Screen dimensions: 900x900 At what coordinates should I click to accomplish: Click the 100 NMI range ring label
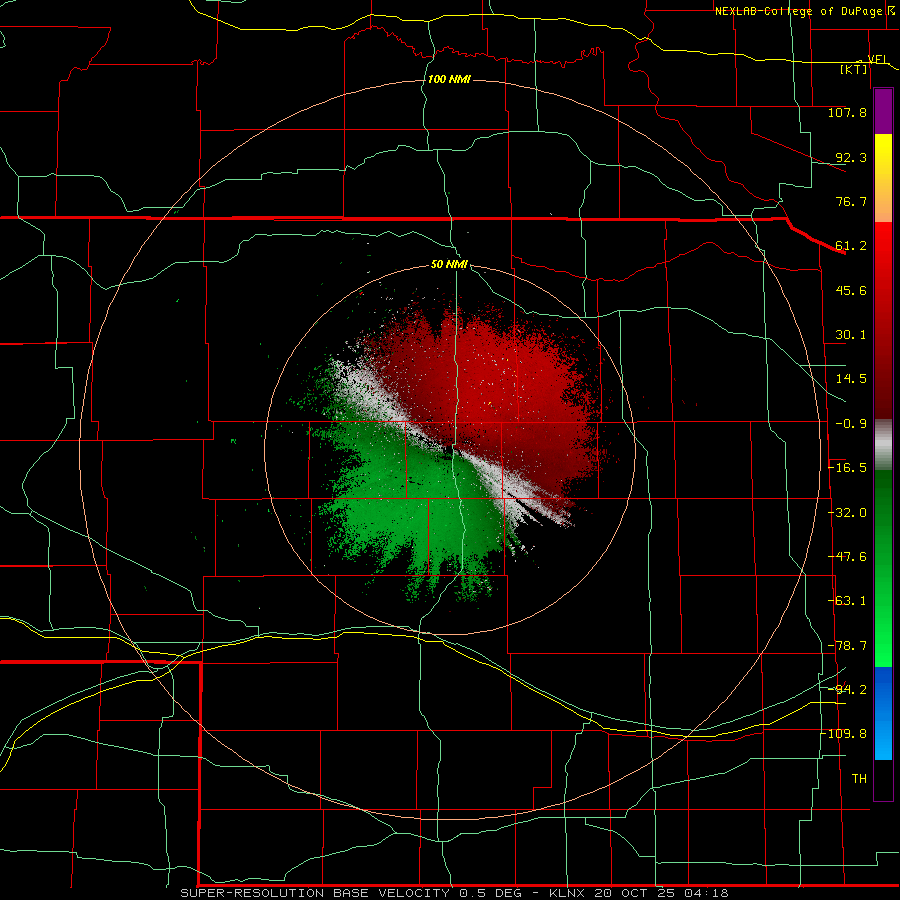(x=449, y=79)
